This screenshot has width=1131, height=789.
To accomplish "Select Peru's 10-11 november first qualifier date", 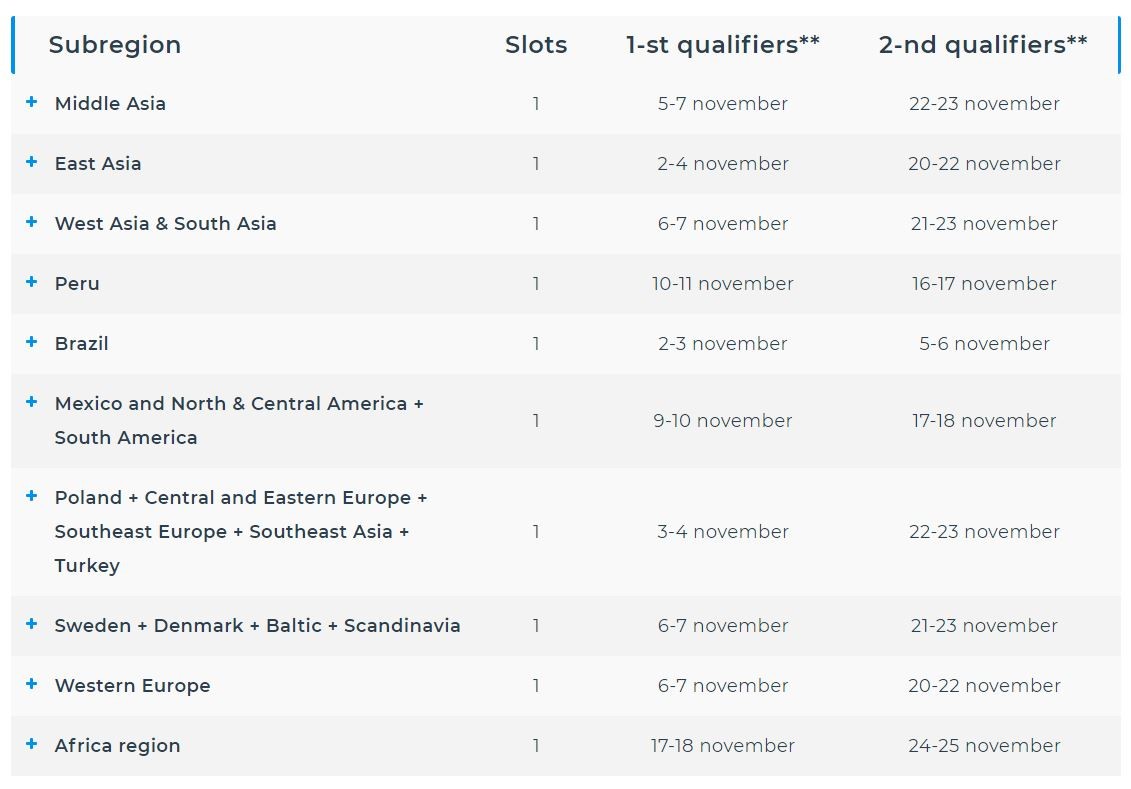I will coord(723,283).
